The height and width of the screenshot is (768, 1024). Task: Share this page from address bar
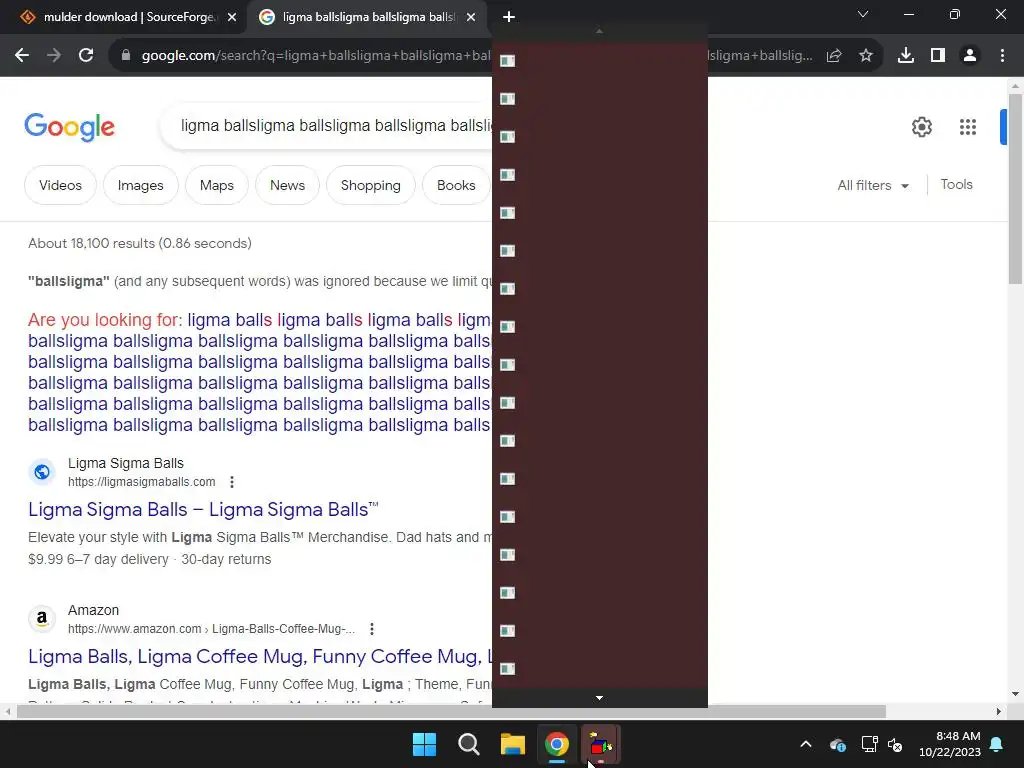834,56
